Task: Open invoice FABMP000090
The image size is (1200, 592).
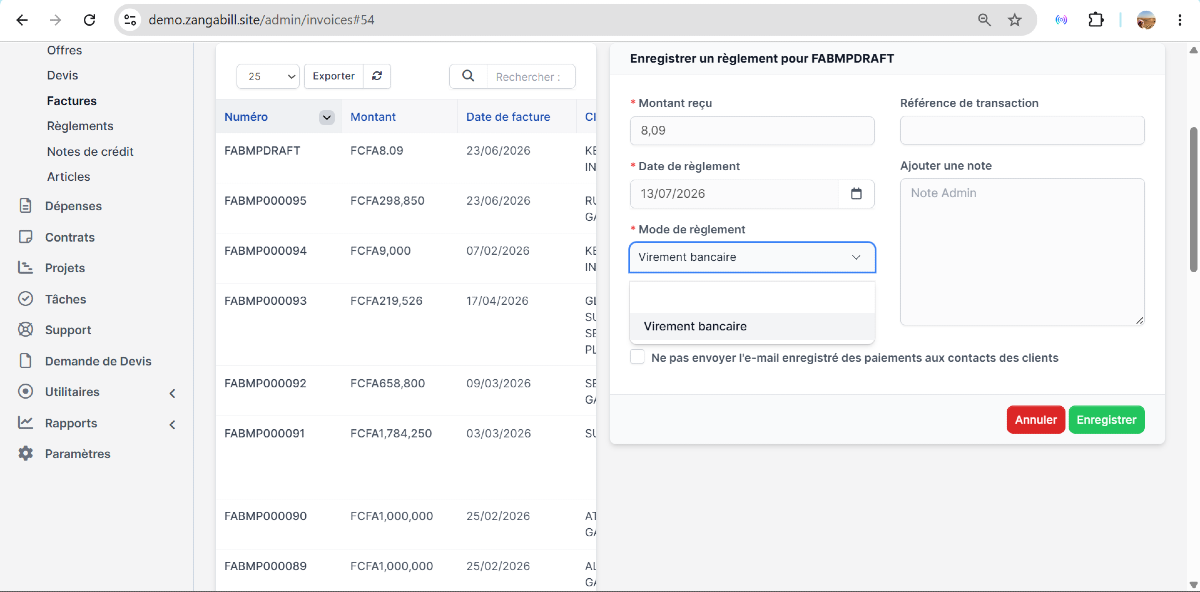Action: (265, 516)
